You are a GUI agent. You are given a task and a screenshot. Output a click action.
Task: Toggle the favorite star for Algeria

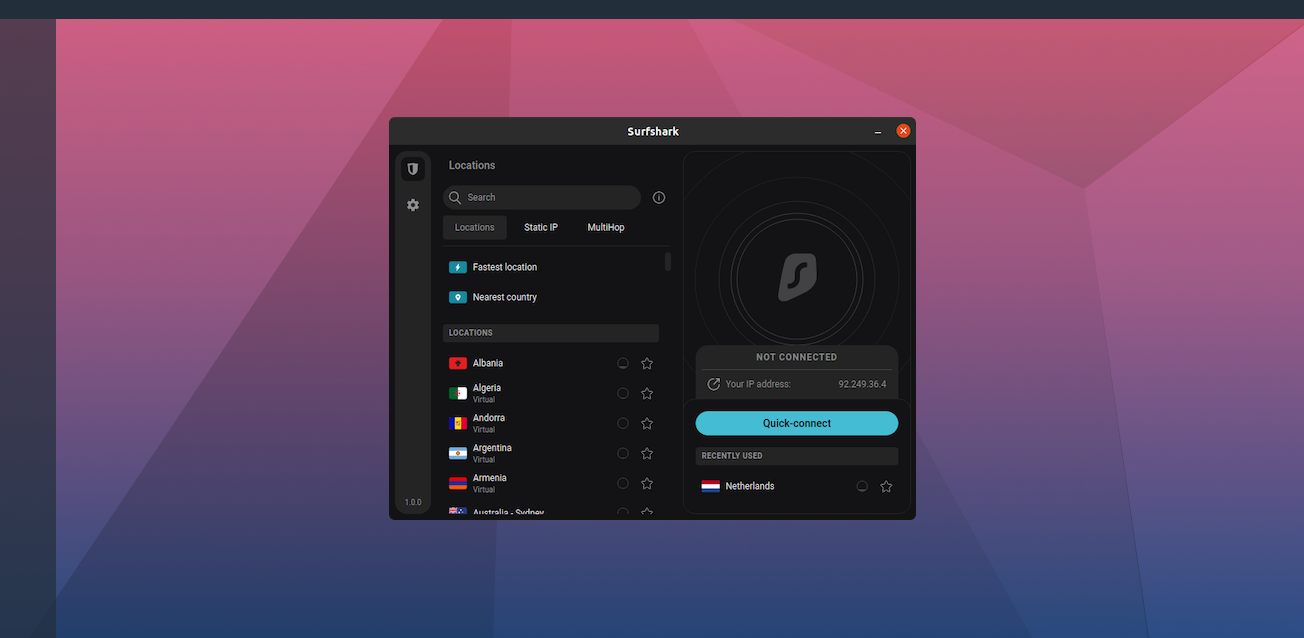tap(647, 394)
